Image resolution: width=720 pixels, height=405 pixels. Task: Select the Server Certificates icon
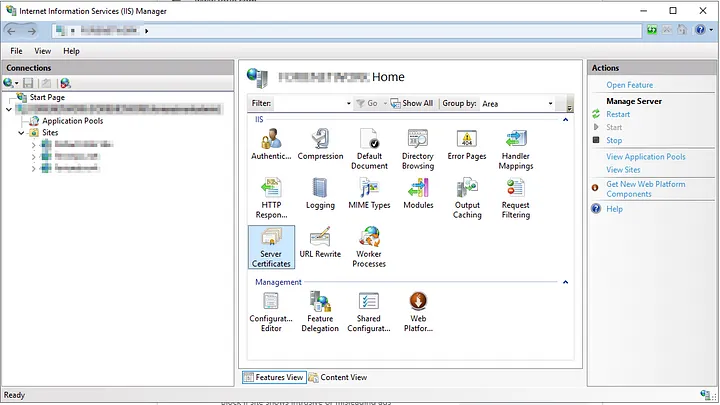pos(271,247)
